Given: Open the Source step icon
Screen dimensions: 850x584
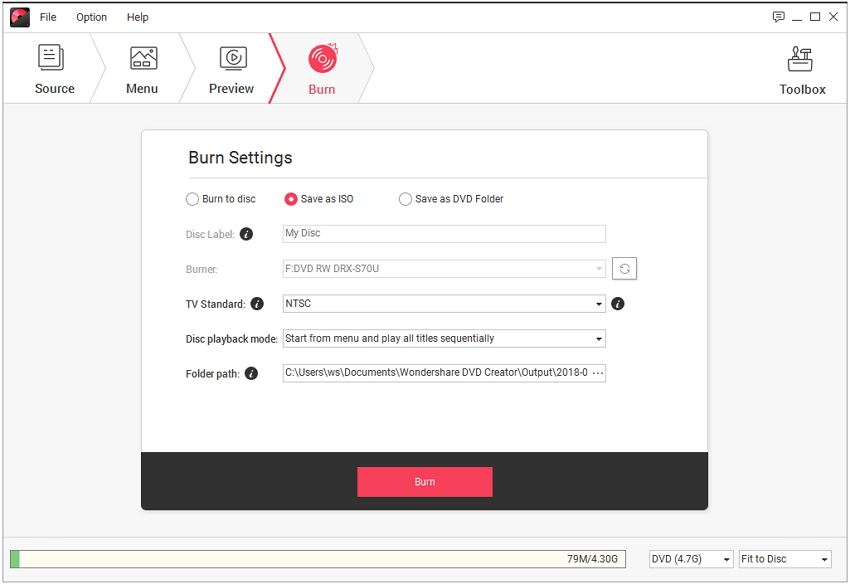Looking at the screenshot, I should [x=52, y=58].
